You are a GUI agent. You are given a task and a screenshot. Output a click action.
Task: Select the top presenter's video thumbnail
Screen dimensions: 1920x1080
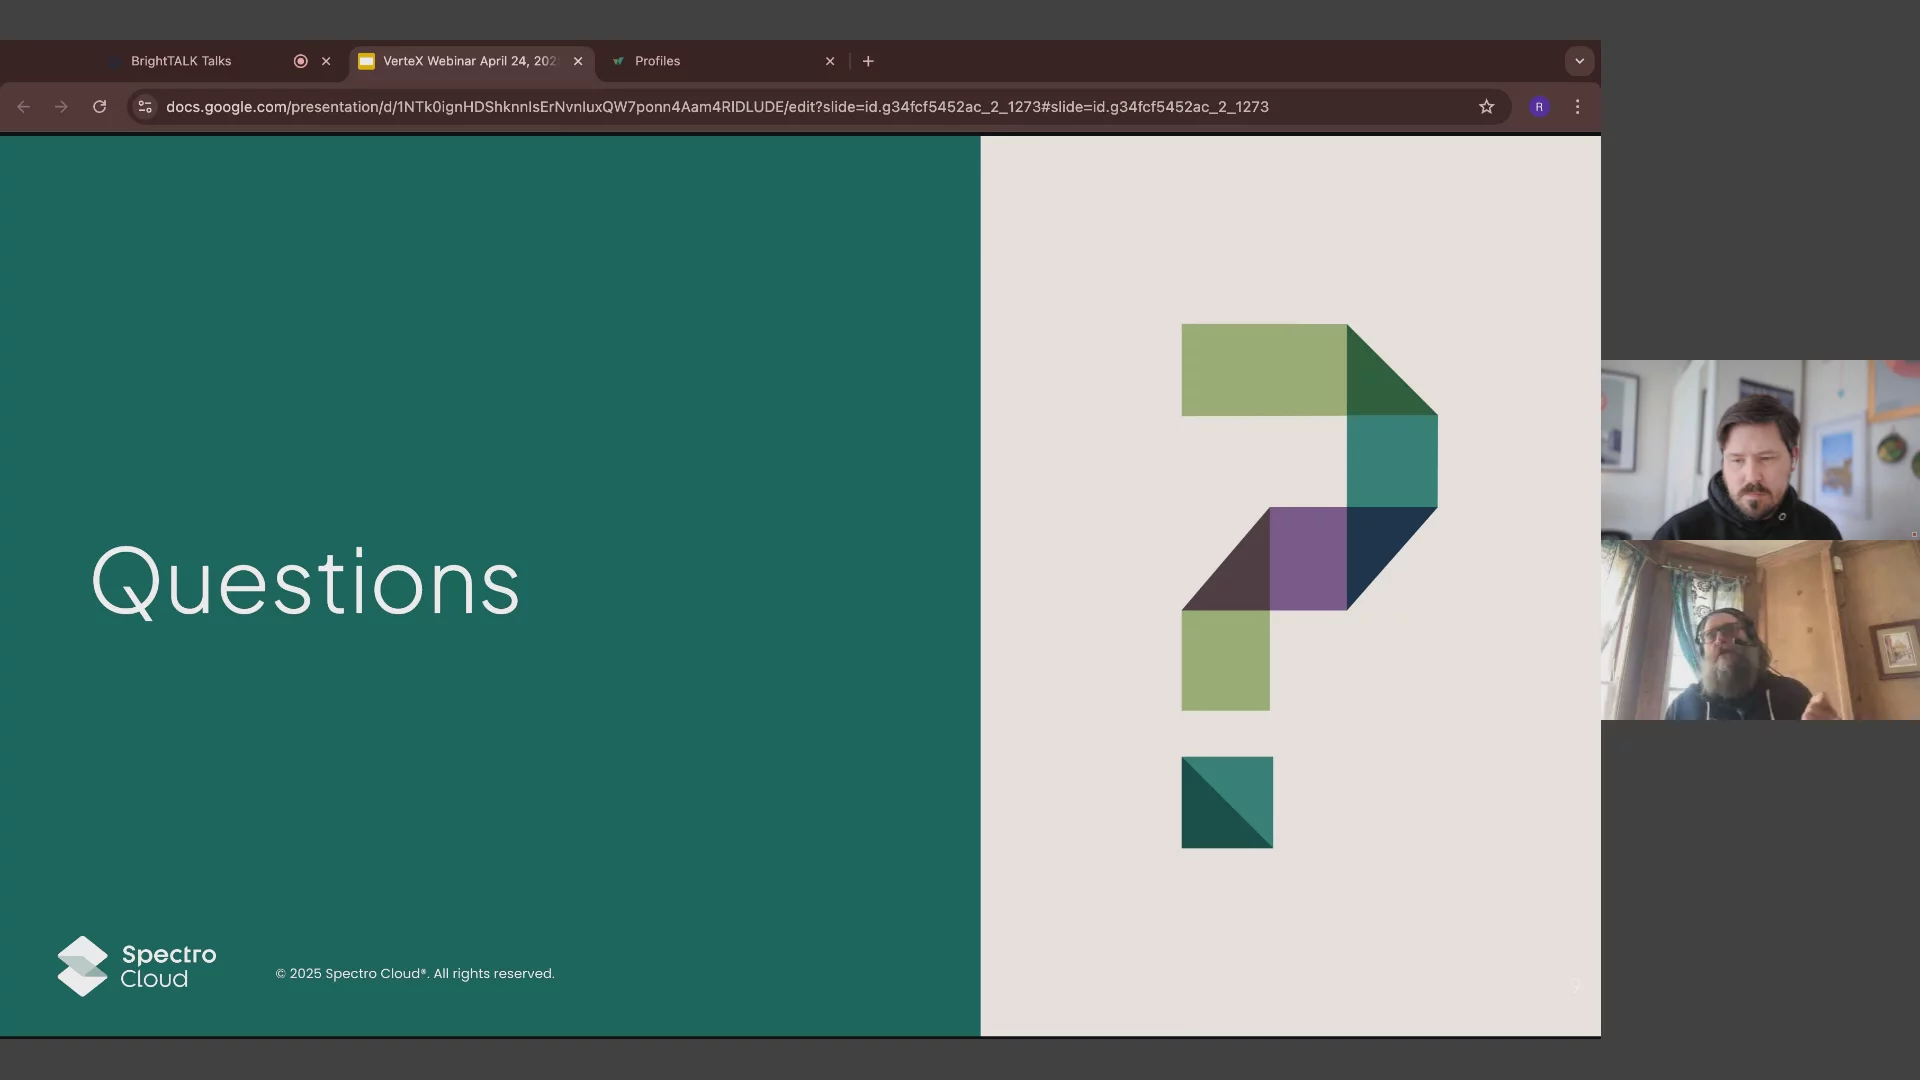coord(1759,450)
